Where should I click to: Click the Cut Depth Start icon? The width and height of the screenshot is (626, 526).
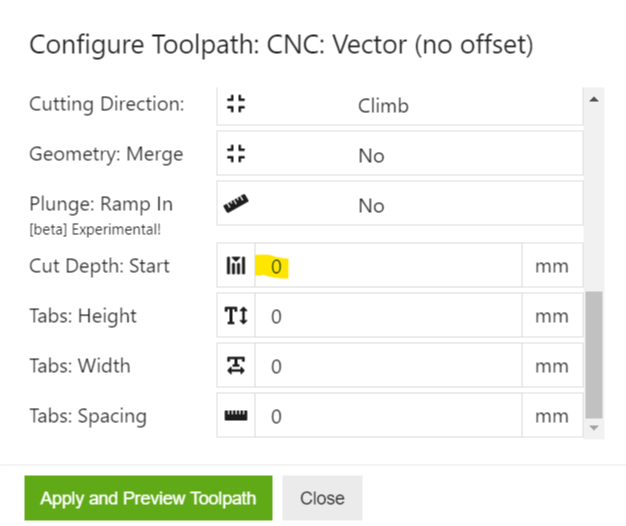pyautogui.click(x=236, y=266)
